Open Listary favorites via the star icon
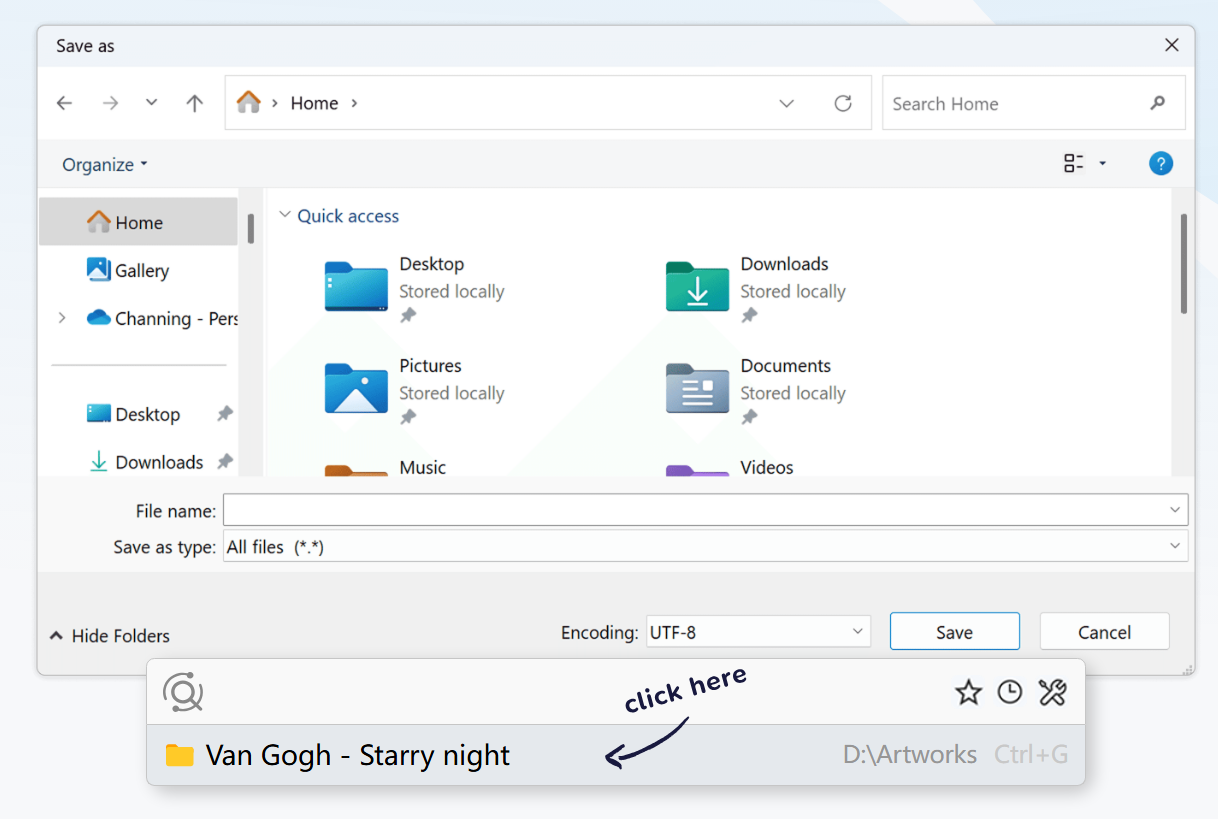The width and height of the screenshot is (1218, 819). (x=968, y=691)
